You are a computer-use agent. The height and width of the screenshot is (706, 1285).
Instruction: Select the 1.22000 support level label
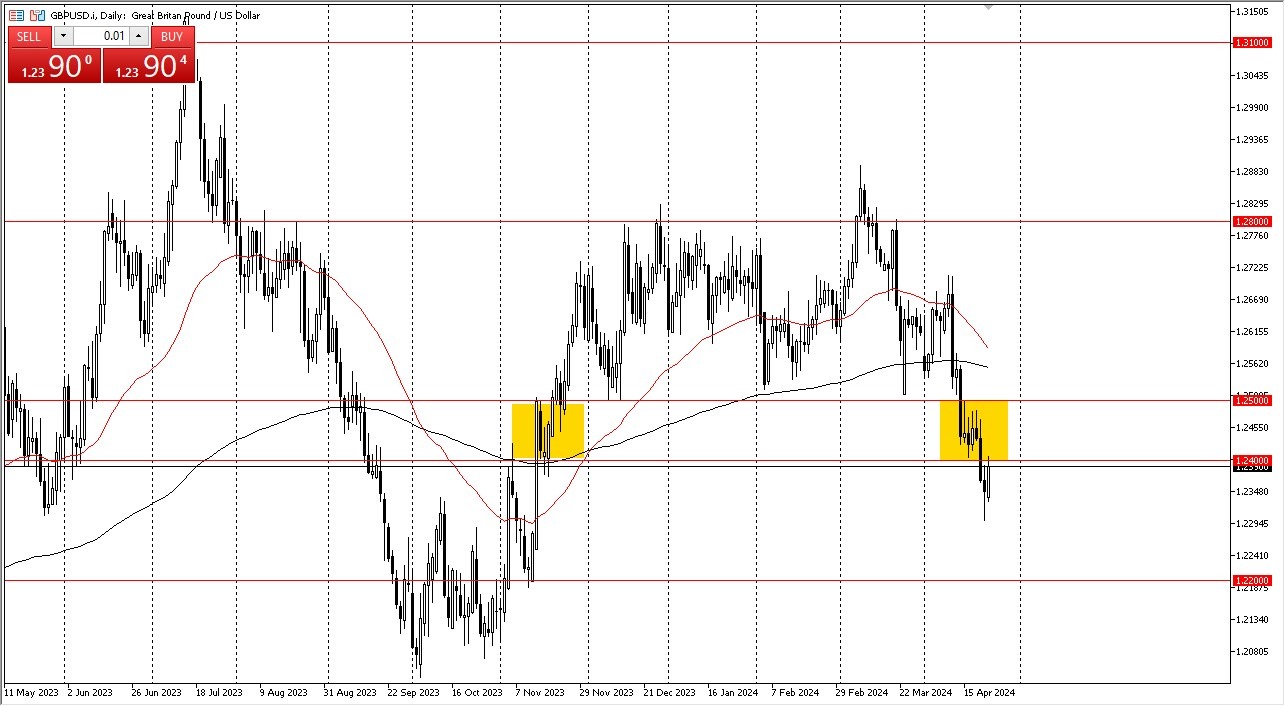point(1253,580)
